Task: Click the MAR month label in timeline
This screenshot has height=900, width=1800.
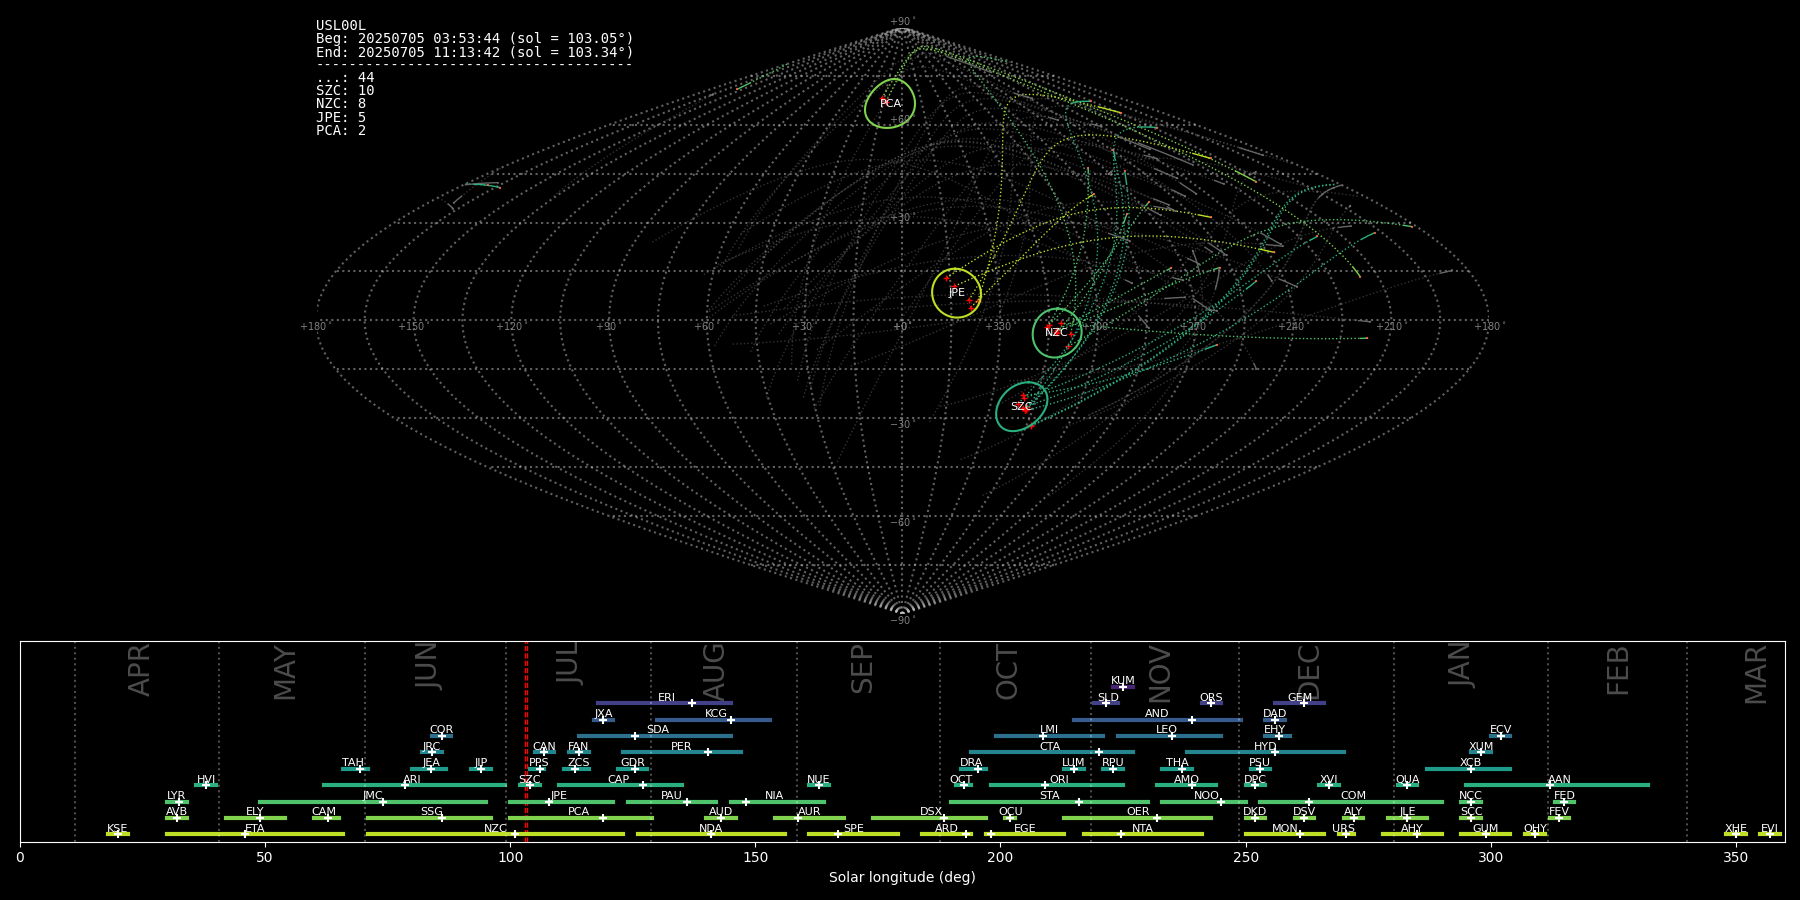Action: pyautogui.click(x=1755, y=674)
